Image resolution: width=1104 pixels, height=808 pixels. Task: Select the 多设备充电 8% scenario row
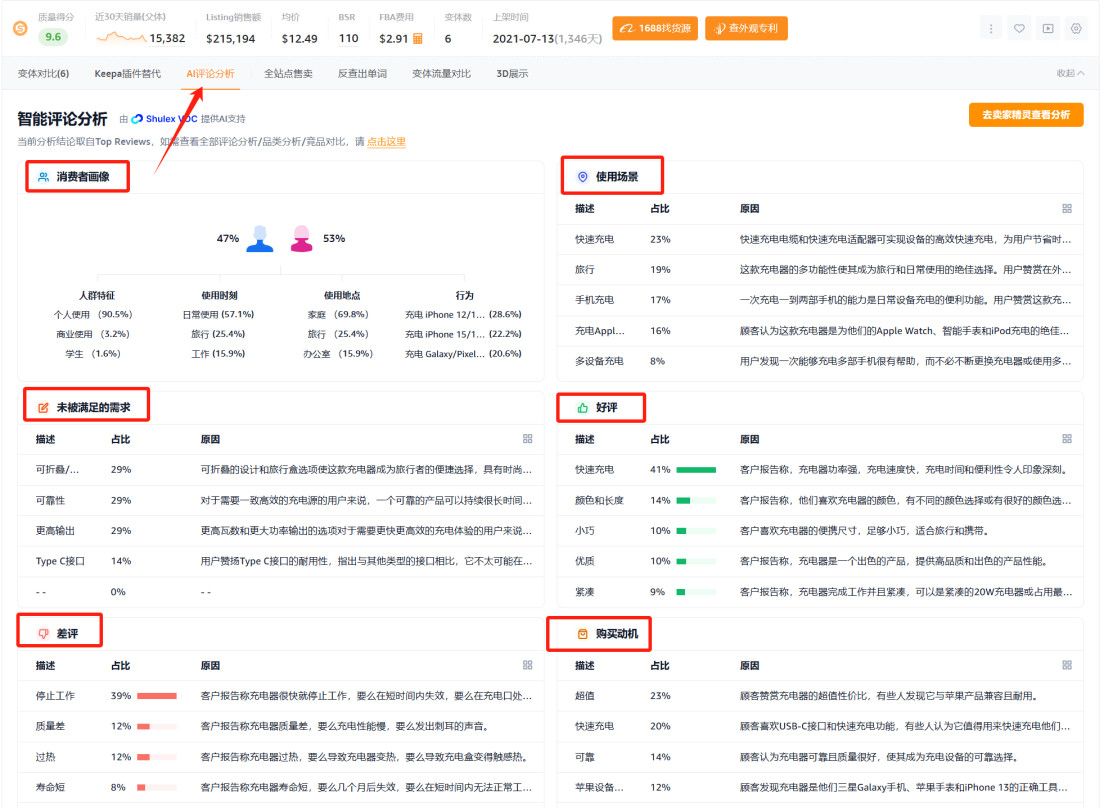coord(820,361)
